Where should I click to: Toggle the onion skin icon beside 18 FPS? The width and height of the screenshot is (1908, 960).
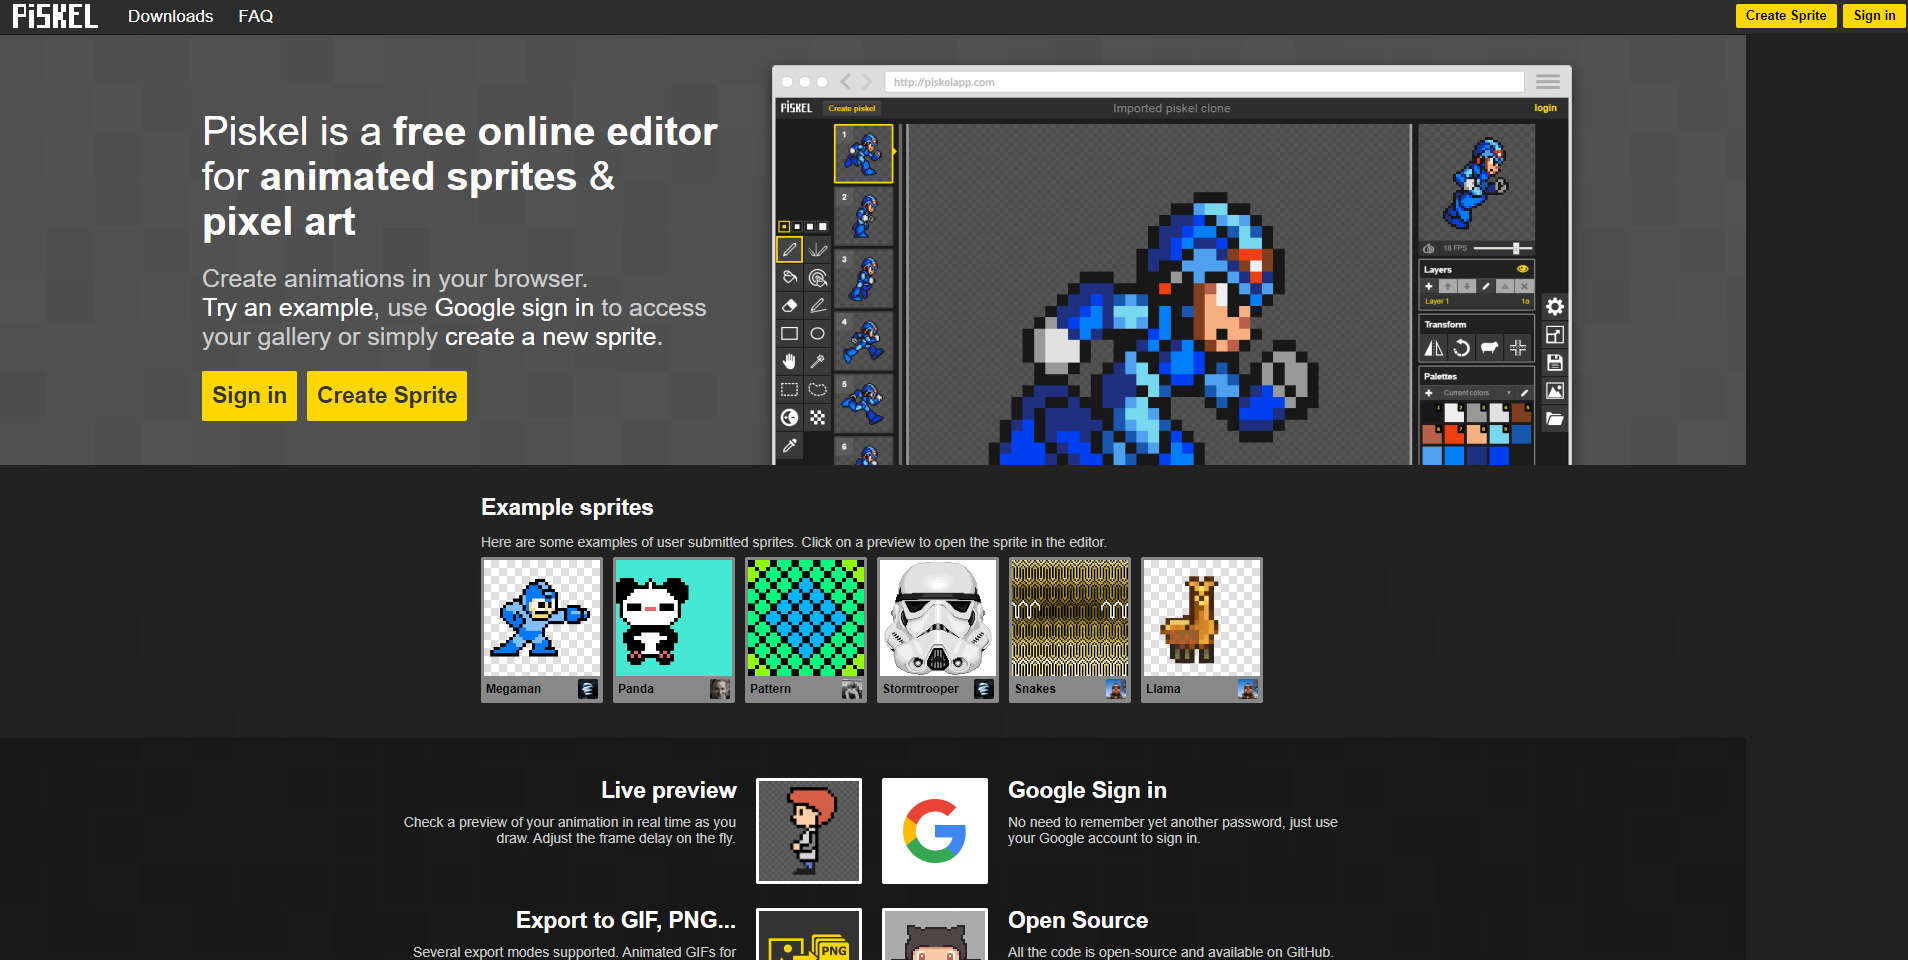[x=1429, y=248]
